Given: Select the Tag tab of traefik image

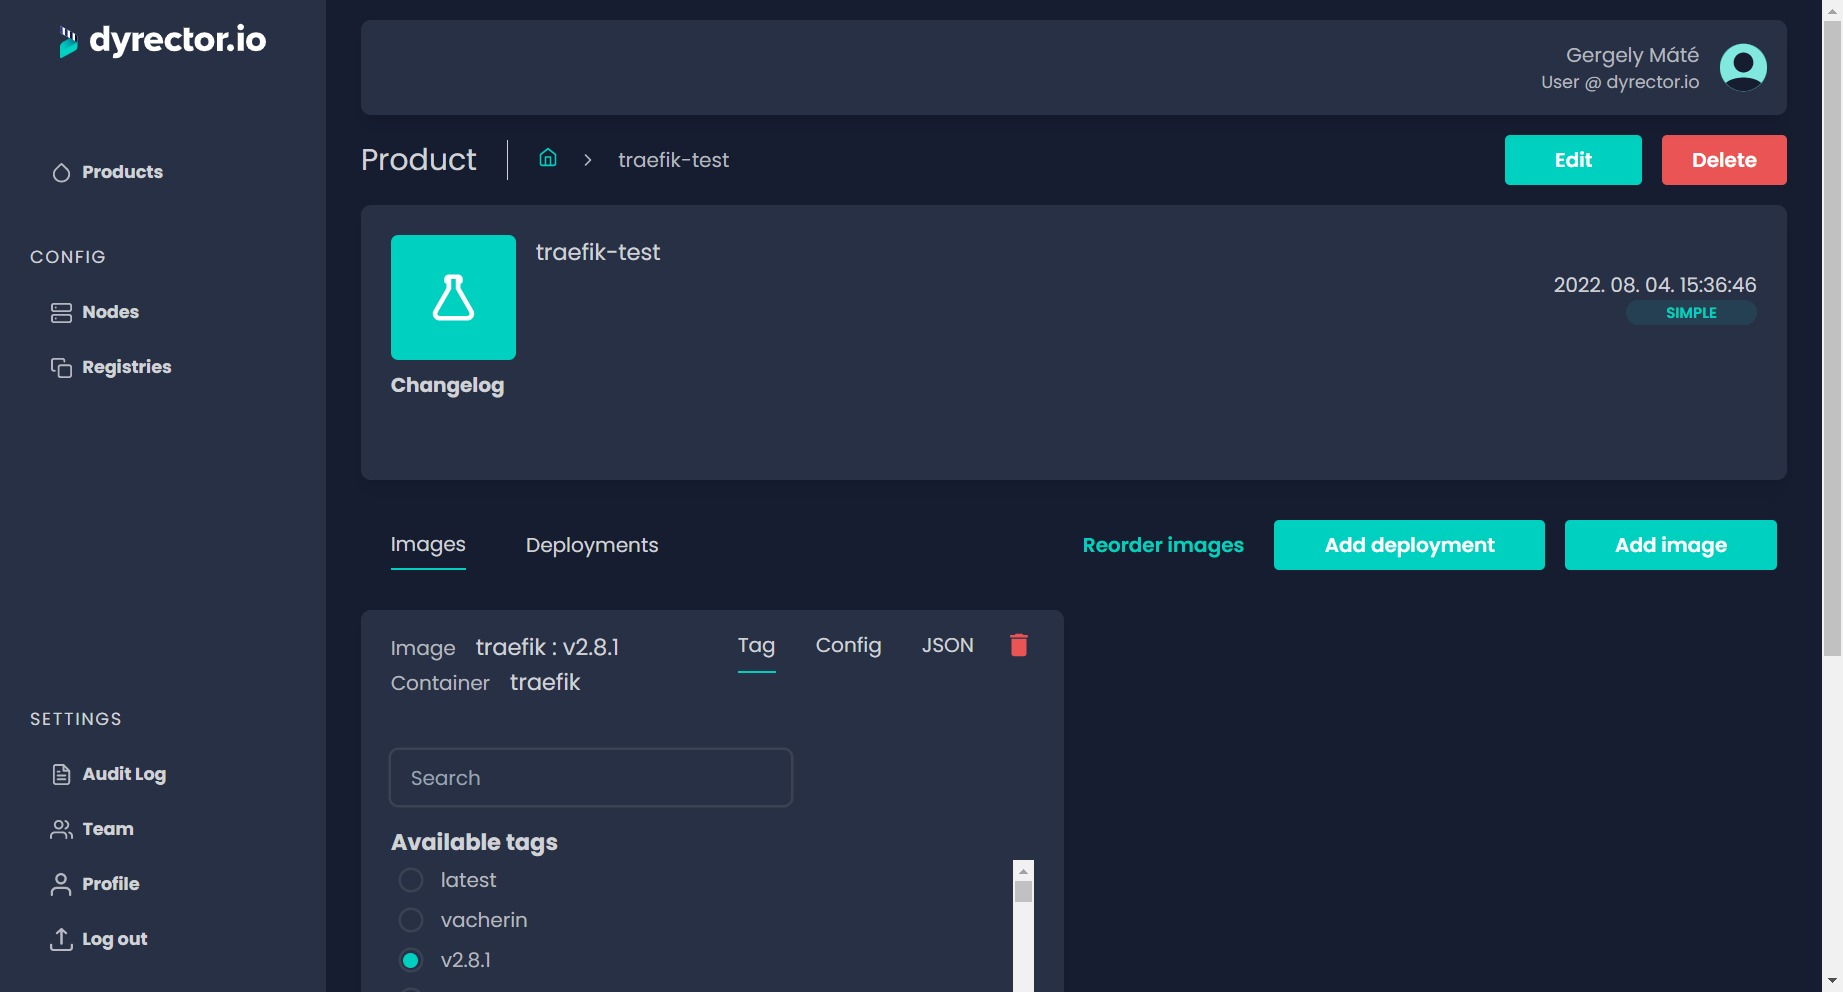Looking at the screenshot, I should pos(757,646).
